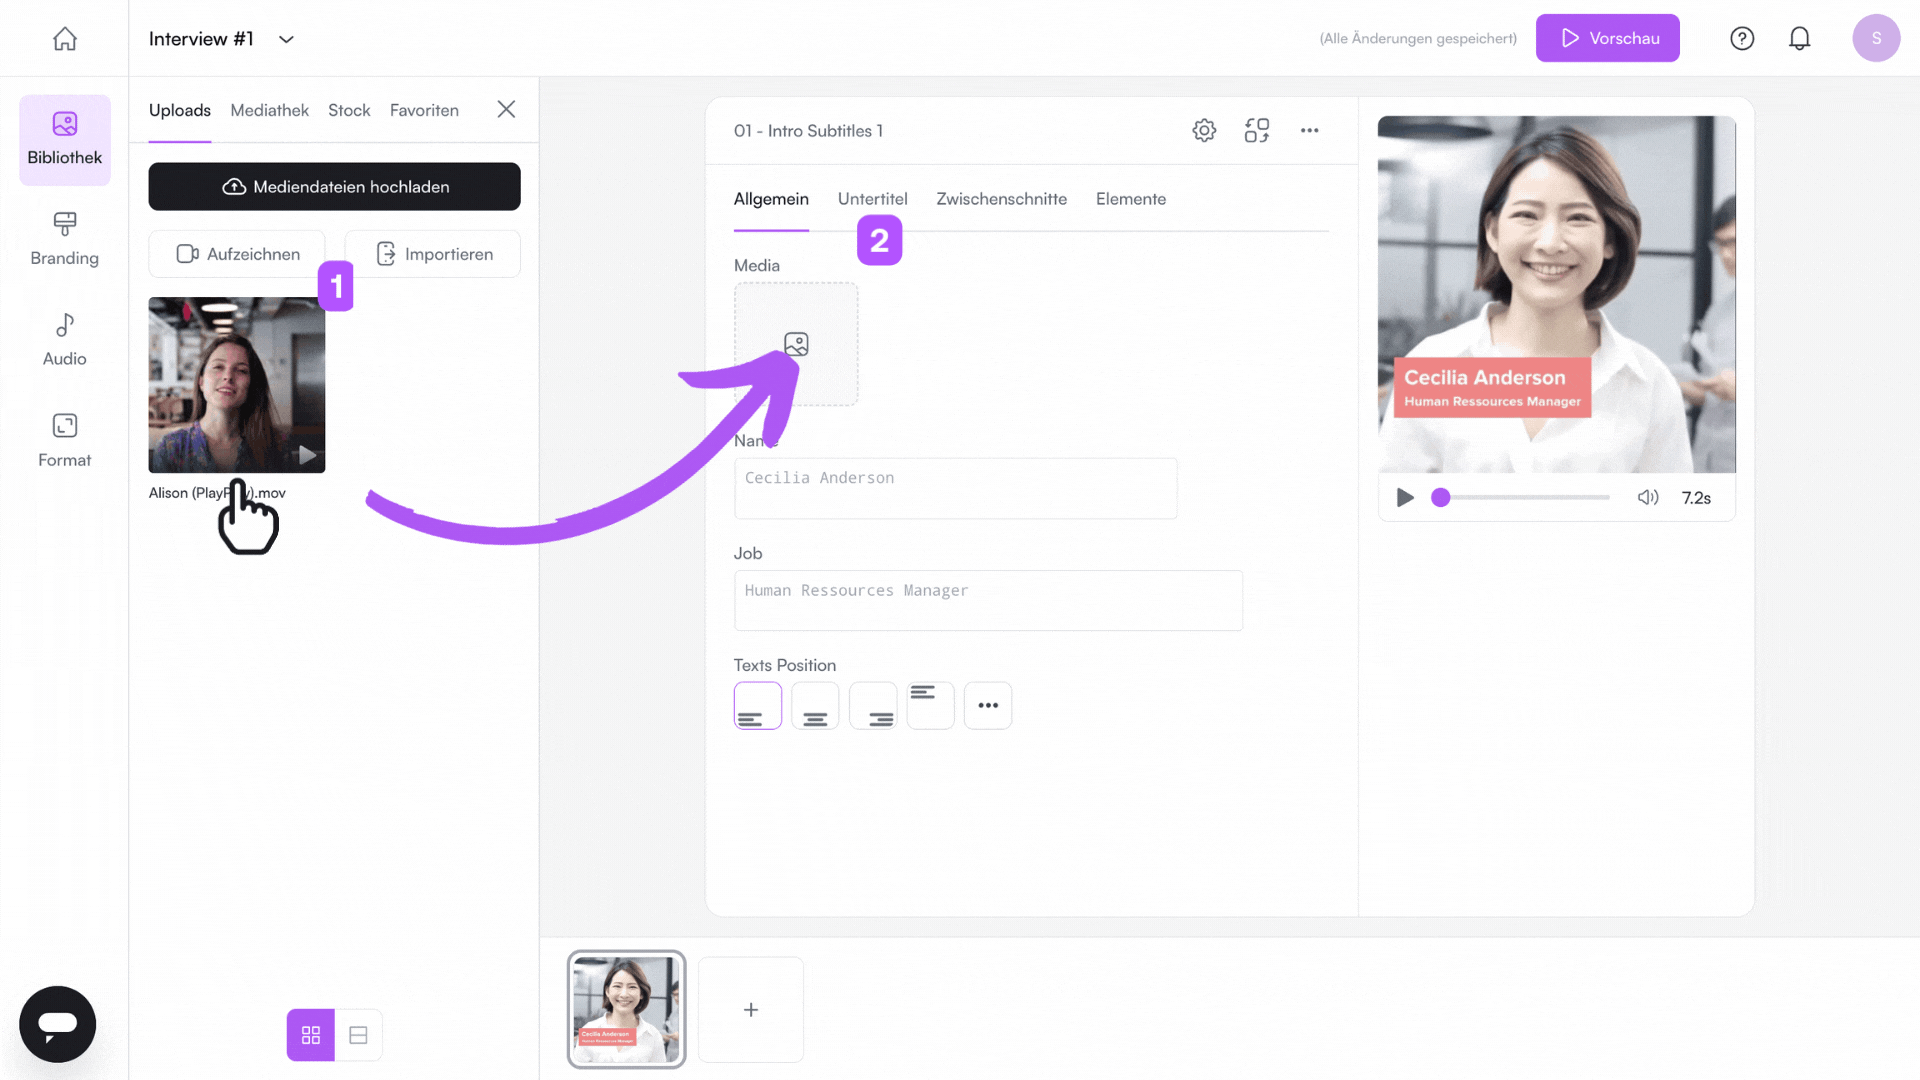Click the Importieren button
The height and width of the screenshot is (1080, 1920).
(433, 254)
